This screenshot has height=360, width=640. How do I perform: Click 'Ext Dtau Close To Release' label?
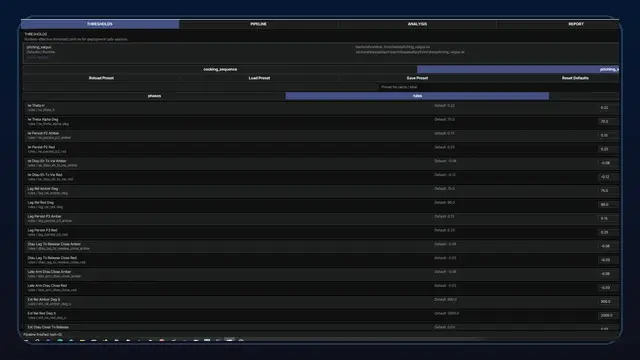click(48, 327)
